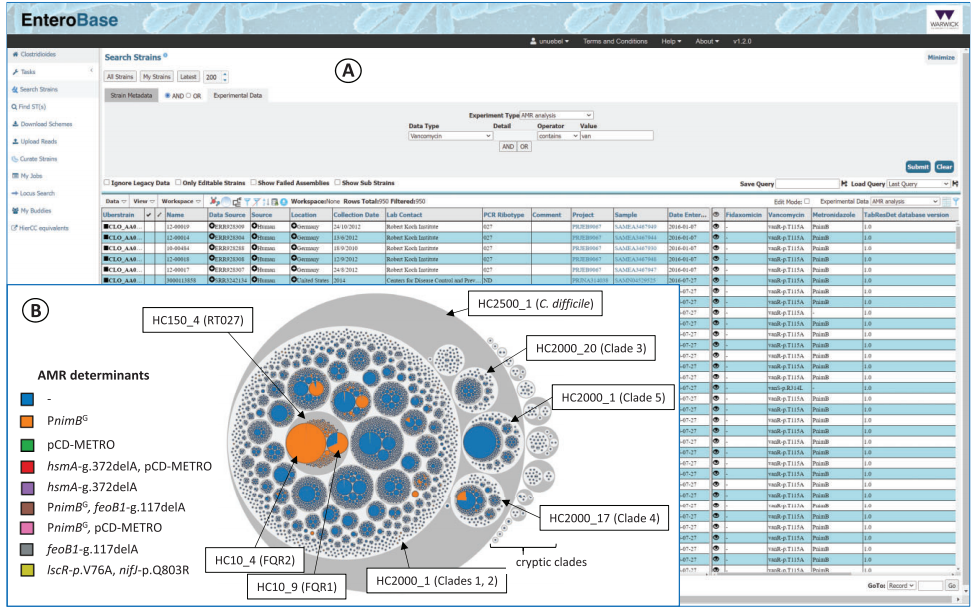The width and height of the screenshot is (975, 611).
Task: Adjust the 200 strains count stepper
Action: (225, 77)
